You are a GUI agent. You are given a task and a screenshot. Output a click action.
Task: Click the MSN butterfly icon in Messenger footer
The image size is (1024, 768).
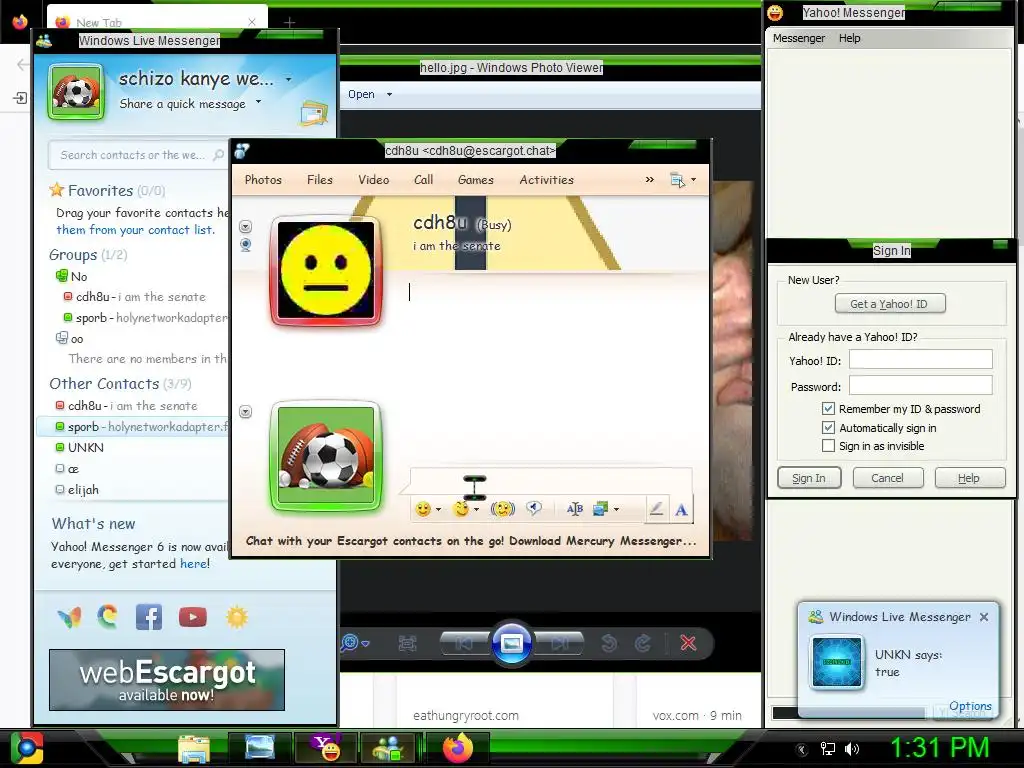point(69,617)
